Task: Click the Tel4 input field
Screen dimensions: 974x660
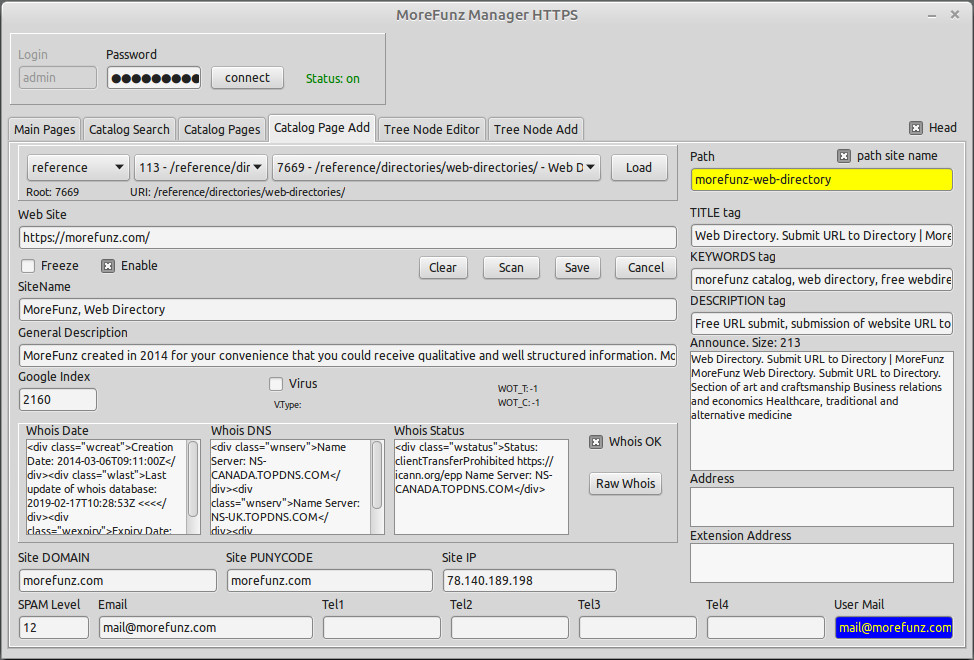Action: coord(766,628)
